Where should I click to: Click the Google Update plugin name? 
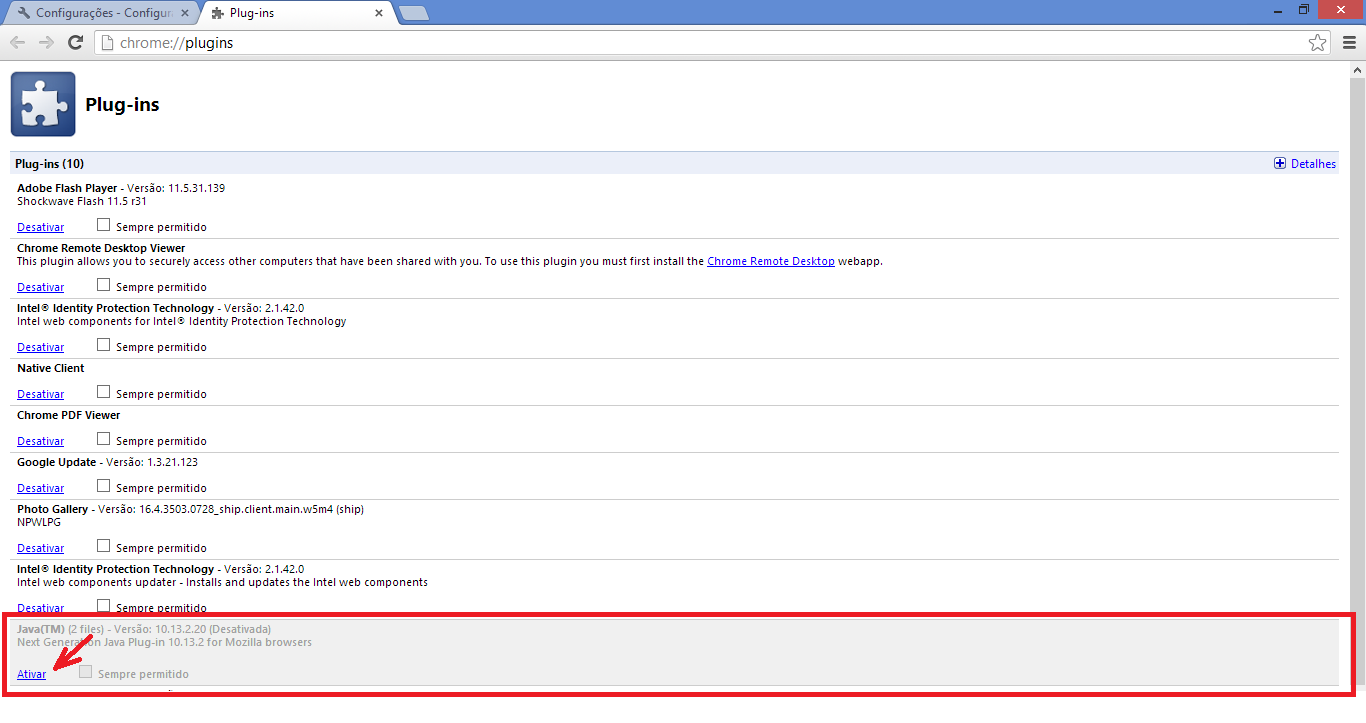pos(57,462)
